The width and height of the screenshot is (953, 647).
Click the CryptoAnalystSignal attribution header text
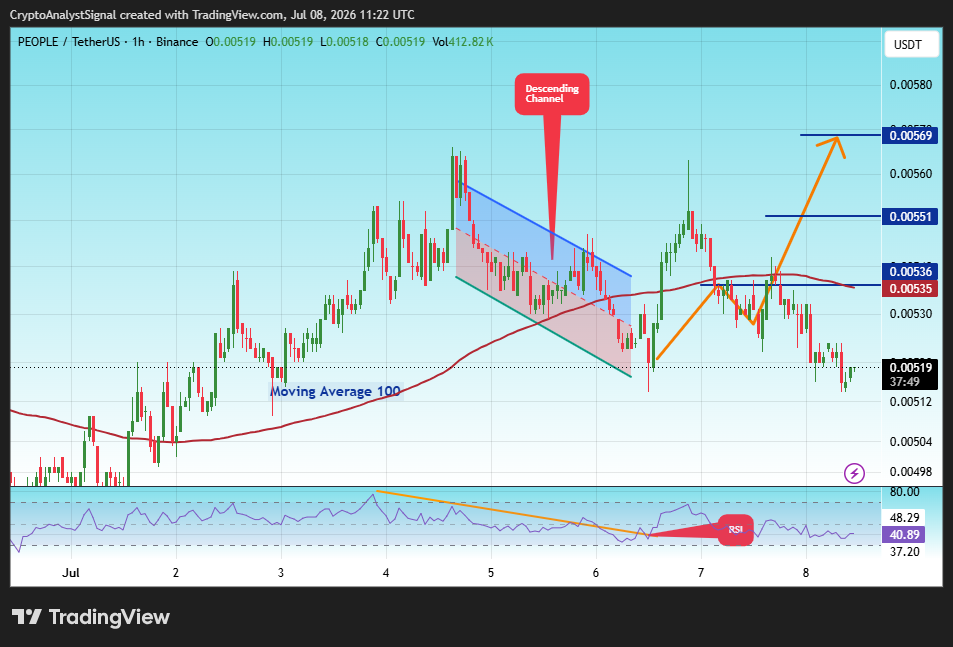tap(212, 15)
